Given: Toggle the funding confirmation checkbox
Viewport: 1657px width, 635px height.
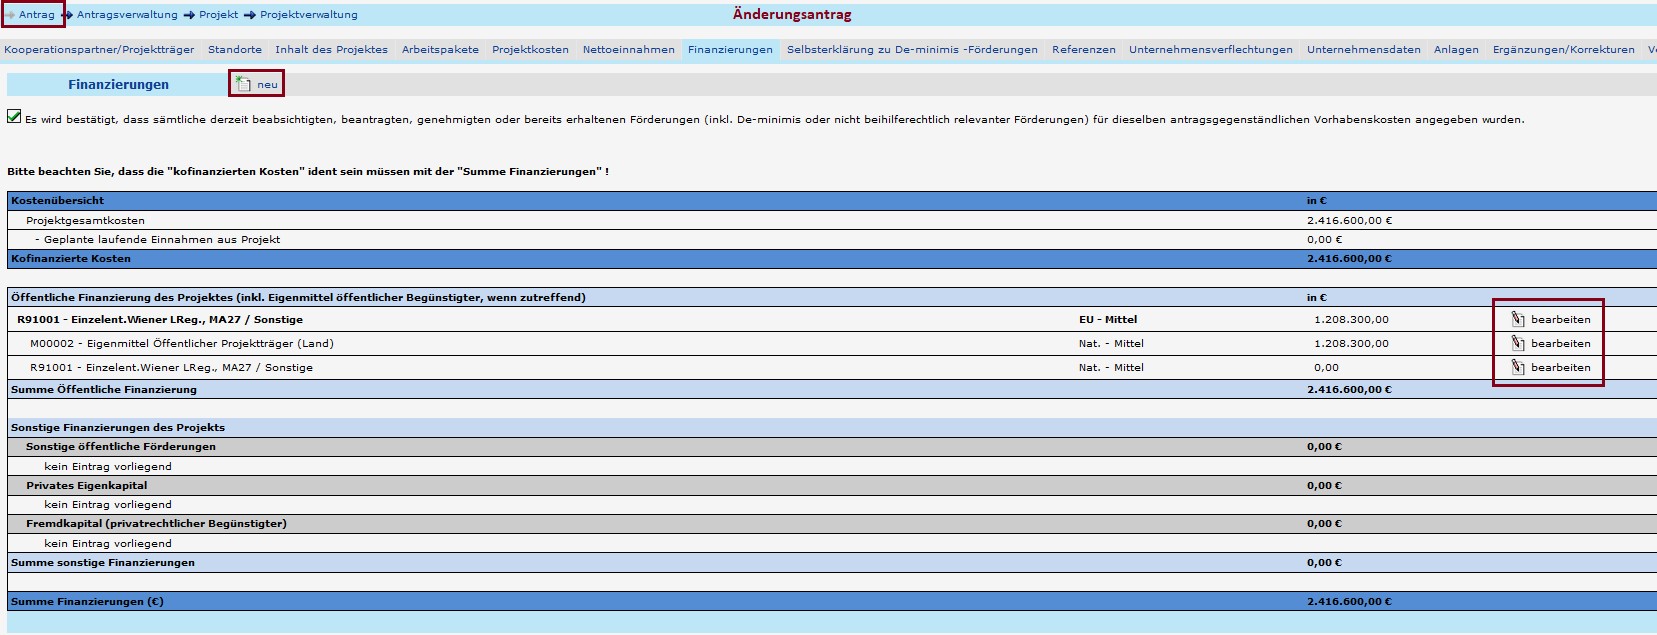Looking at the screenshot, I should click(x=14, y=117).
